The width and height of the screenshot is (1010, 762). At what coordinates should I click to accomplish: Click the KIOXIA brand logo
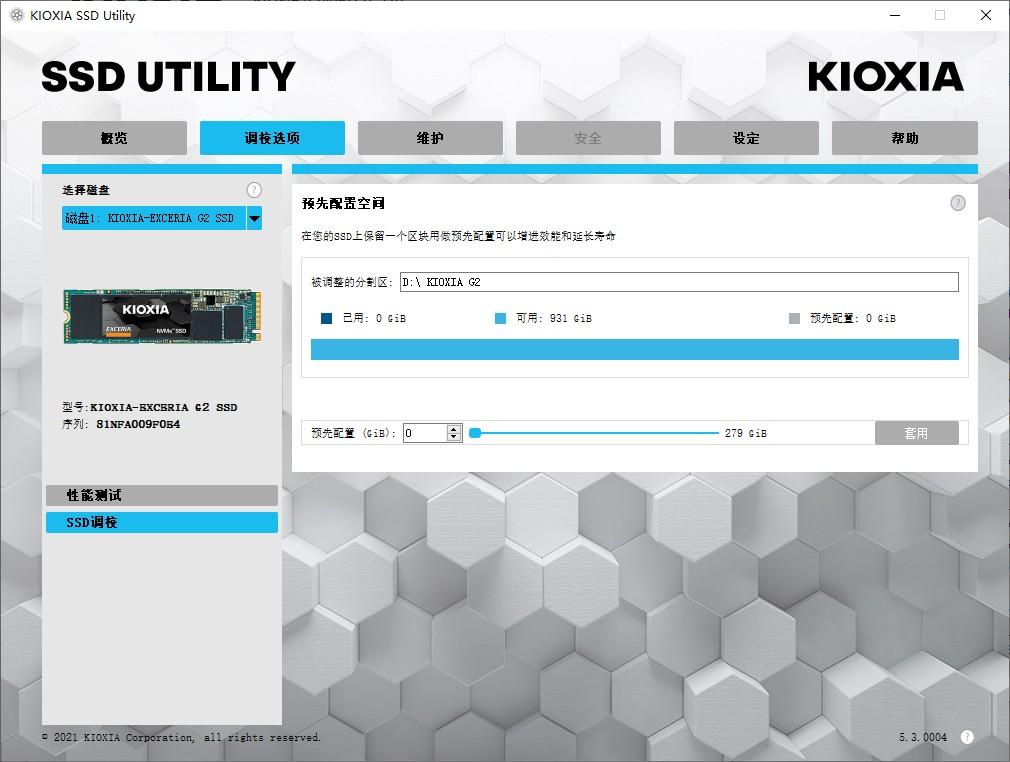click(x=886, y=77)
